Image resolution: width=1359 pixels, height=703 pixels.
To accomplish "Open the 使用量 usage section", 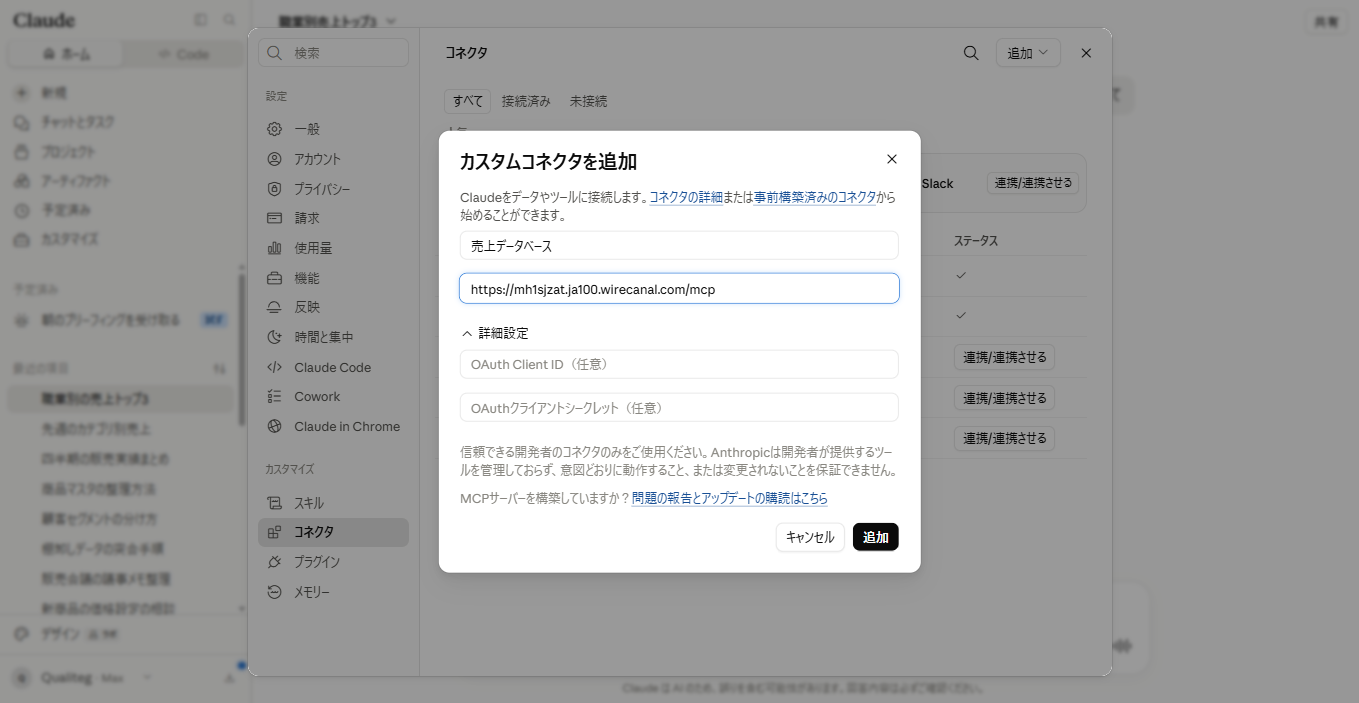I will 333,248.
